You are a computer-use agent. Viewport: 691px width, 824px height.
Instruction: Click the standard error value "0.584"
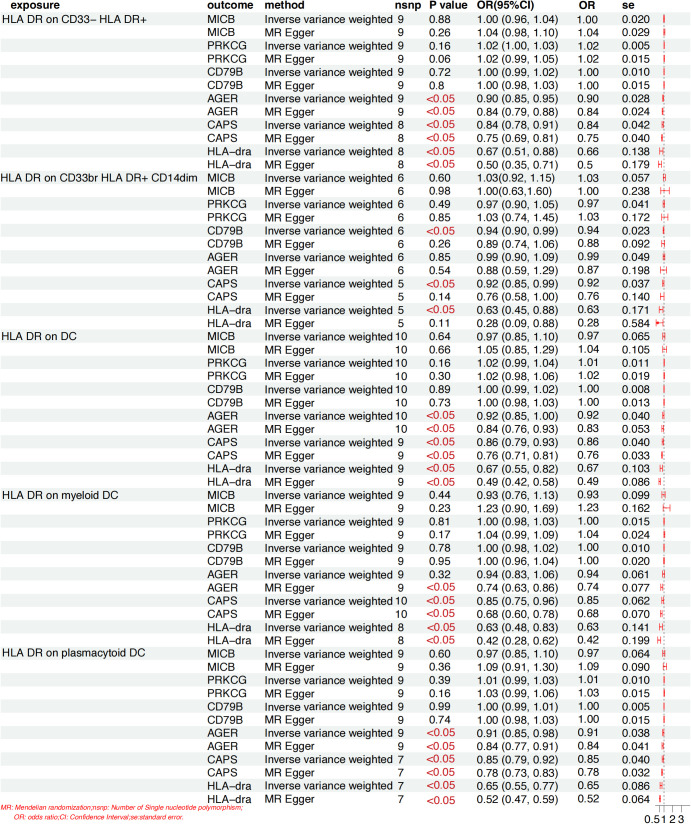(x=636, y=323)
